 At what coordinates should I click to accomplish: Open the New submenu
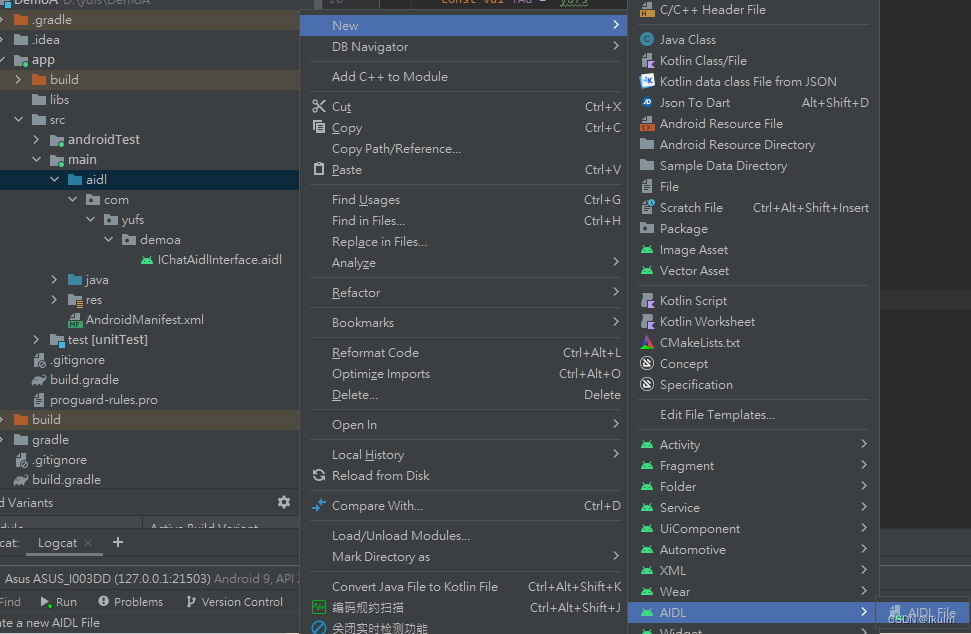pos(463,25)
